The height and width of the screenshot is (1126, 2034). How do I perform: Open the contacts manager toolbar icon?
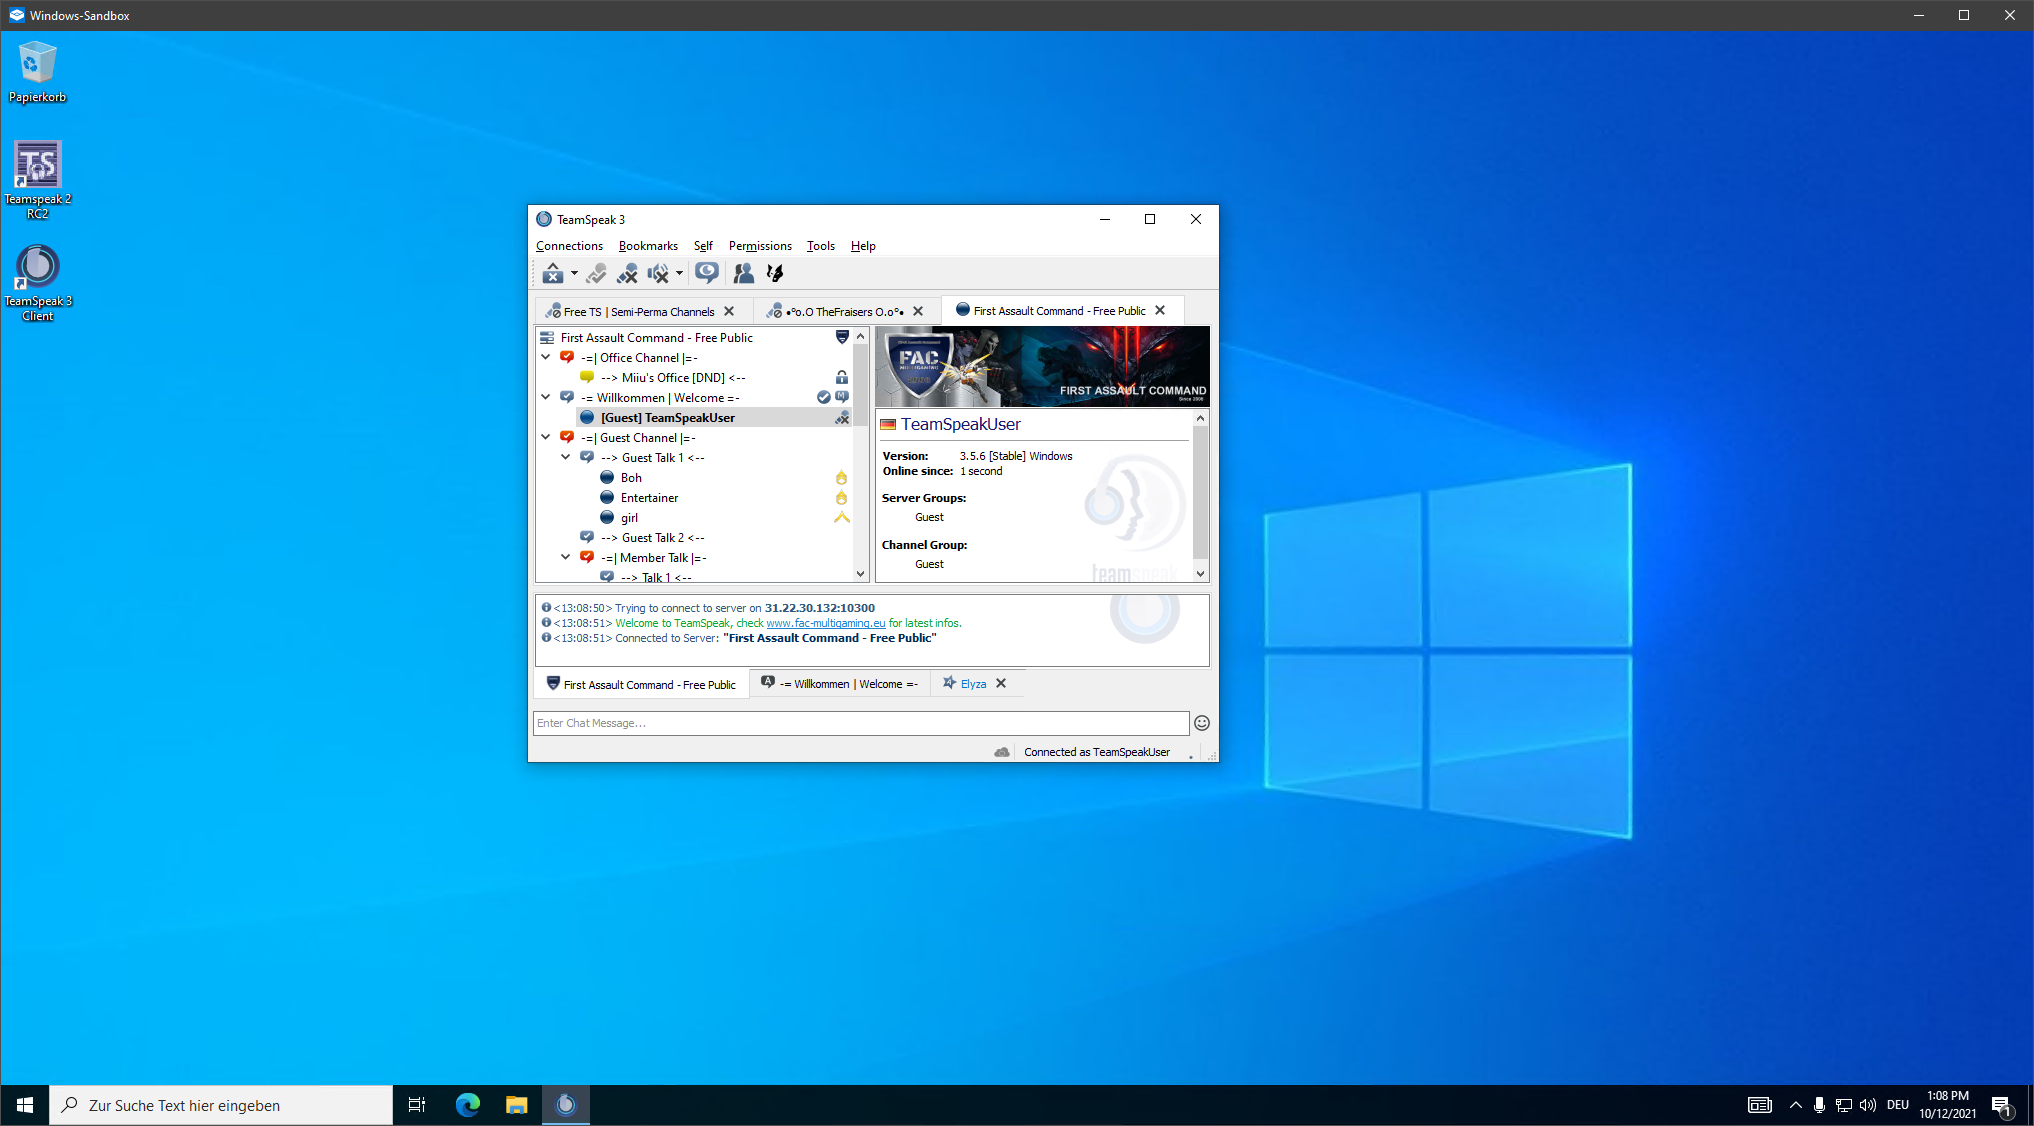(x=743, y=273)
